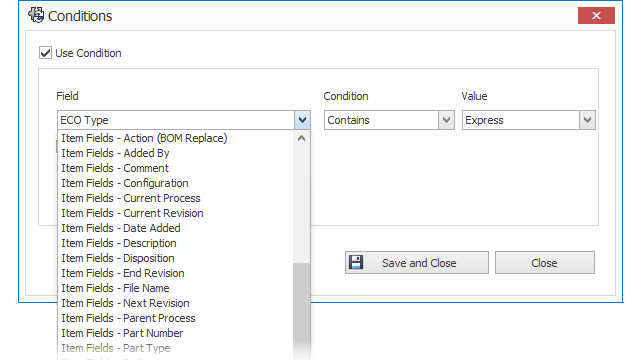This screenshot has height=360, width=640.
Task: Click Save and Close button
Action: [417, 262]
